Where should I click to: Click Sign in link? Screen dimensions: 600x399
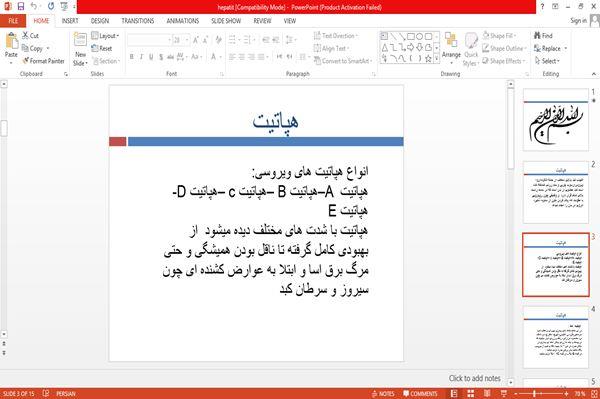(x=578, y=21)
